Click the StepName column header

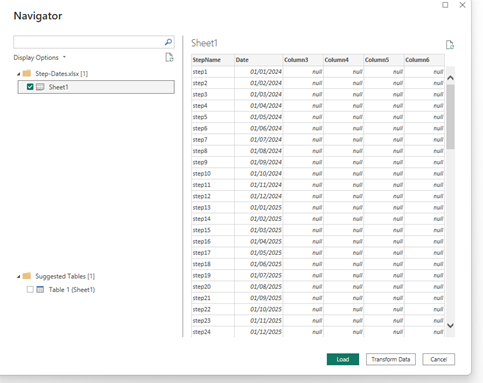point(213,60)
